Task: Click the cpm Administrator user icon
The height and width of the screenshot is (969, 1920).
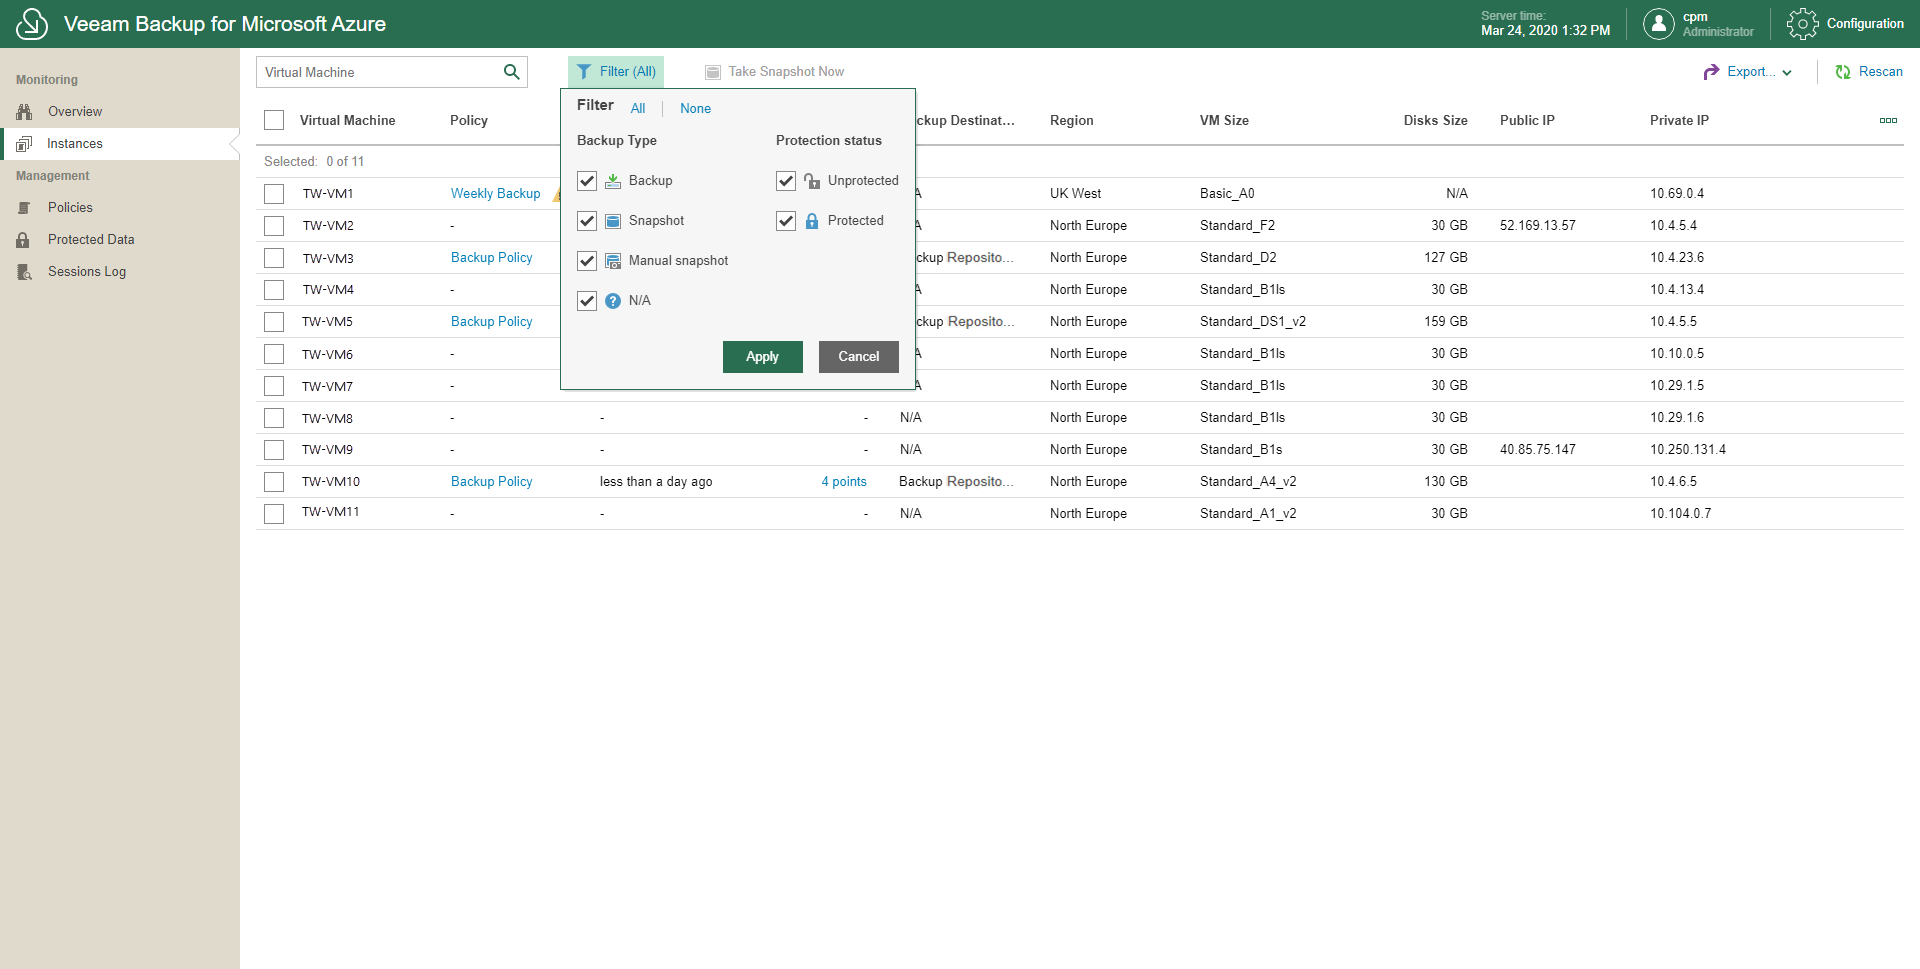Action: [1658, 24]
